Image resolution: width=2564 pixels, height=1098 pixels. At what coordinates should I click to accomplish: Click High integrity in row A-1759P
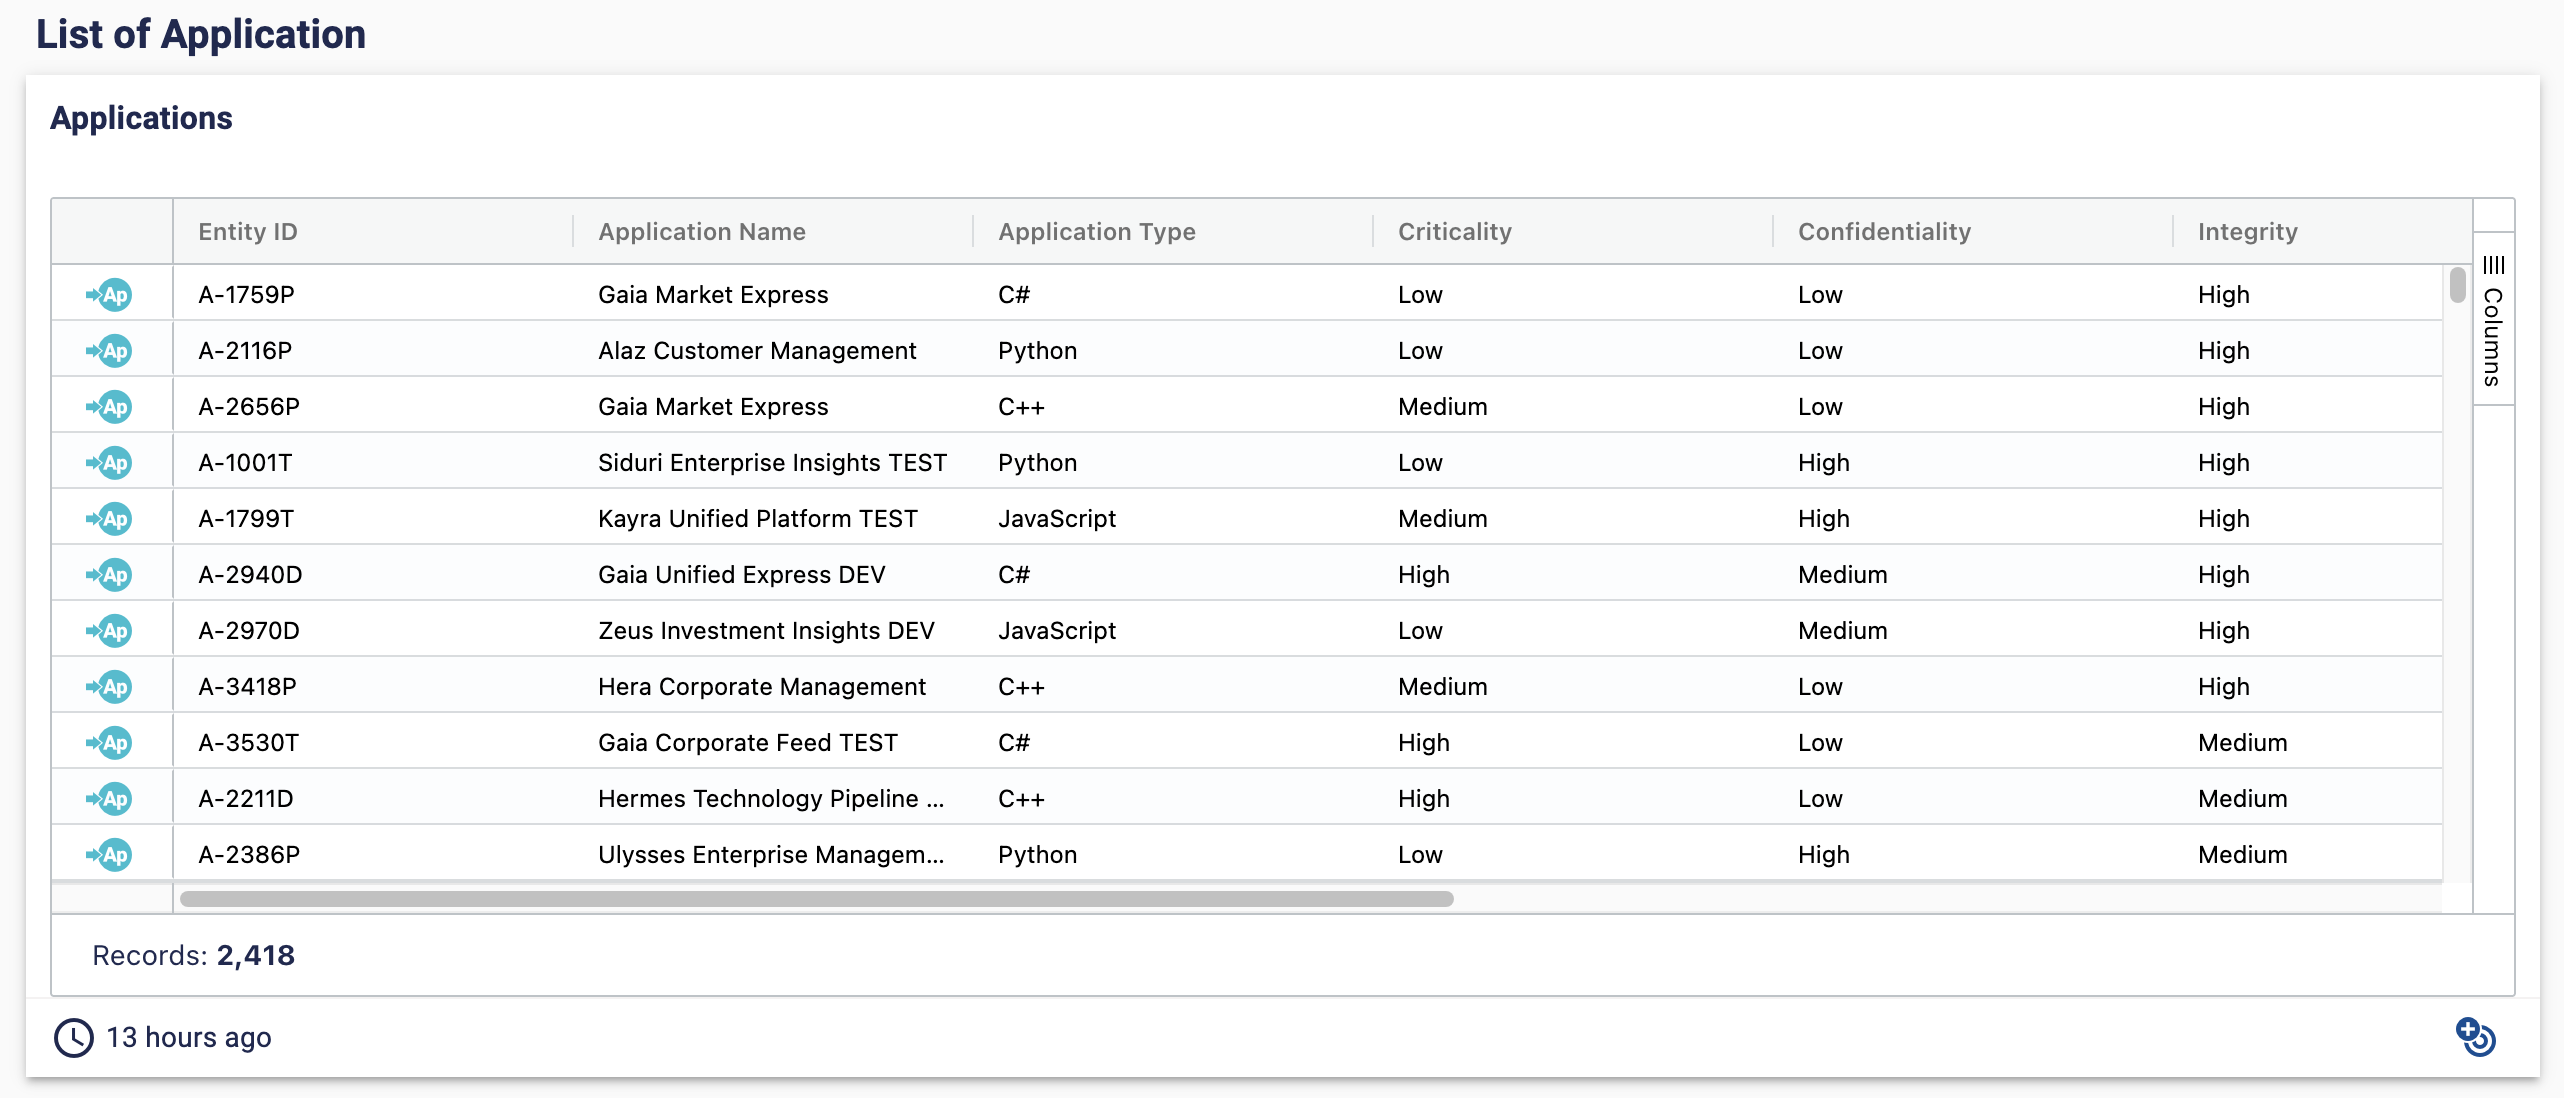[x=2224, y=295]
